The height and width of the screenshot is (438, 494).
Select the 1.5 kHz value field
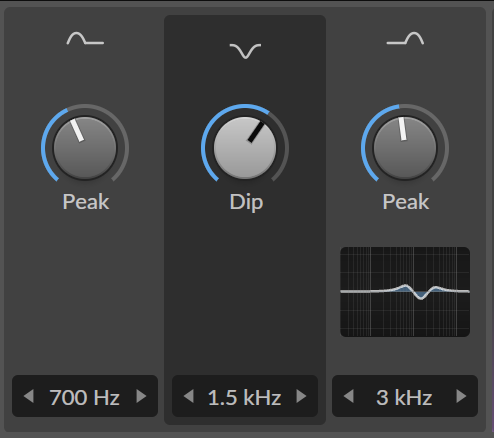click(245, 396)
